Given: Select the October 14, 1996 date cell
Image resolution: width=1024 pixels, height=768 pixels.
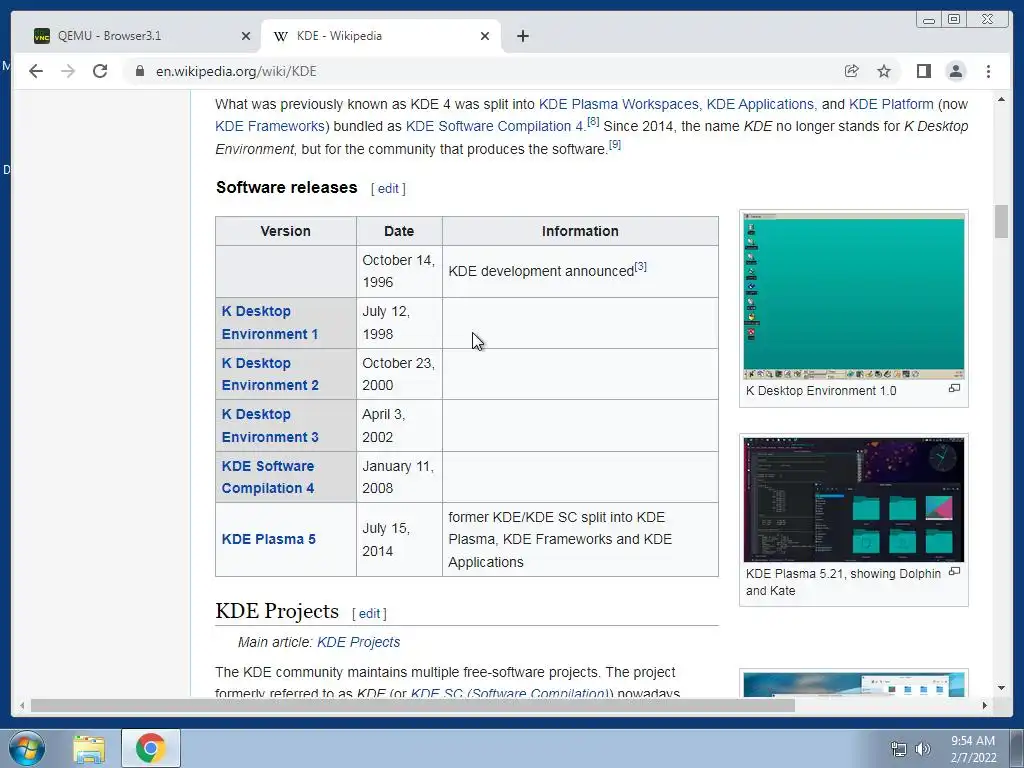Looking at the screenshot, I should pyautogui.click(x=399, y=271).
